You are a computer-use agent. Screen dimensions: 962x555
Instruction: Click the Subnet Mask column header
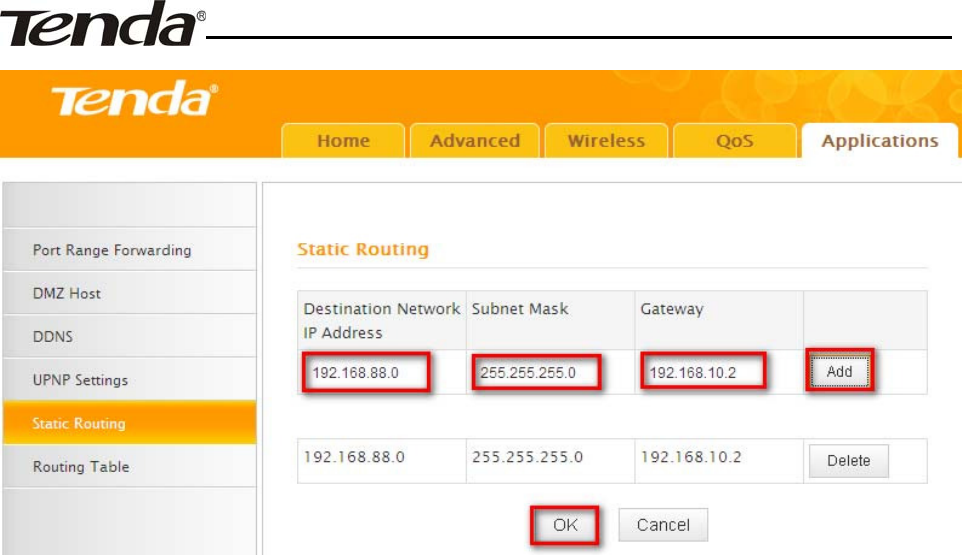click(x=550, y=320)
